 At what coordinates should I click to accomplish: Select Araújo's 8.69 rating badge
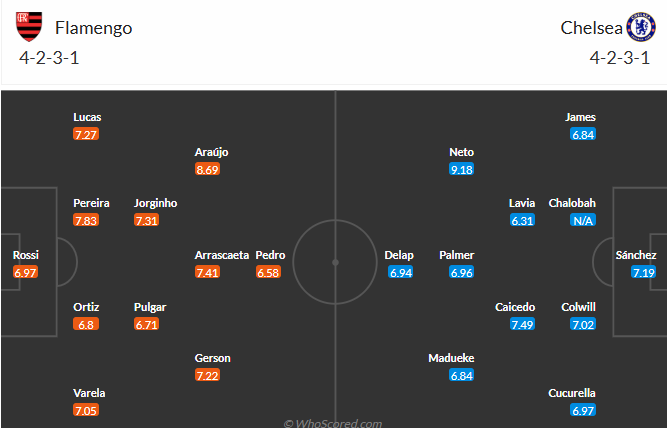tap(207, 169)
